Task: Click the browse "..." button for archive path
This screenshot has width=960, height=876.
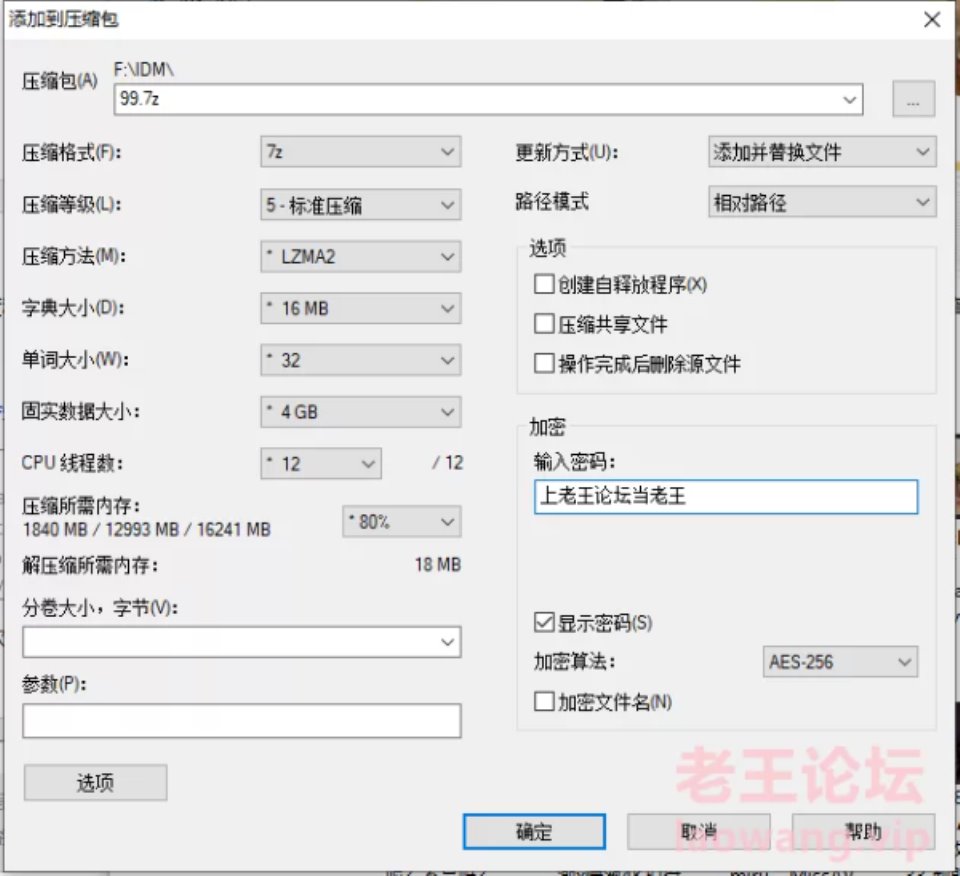Action: click(x=913, y=99)
